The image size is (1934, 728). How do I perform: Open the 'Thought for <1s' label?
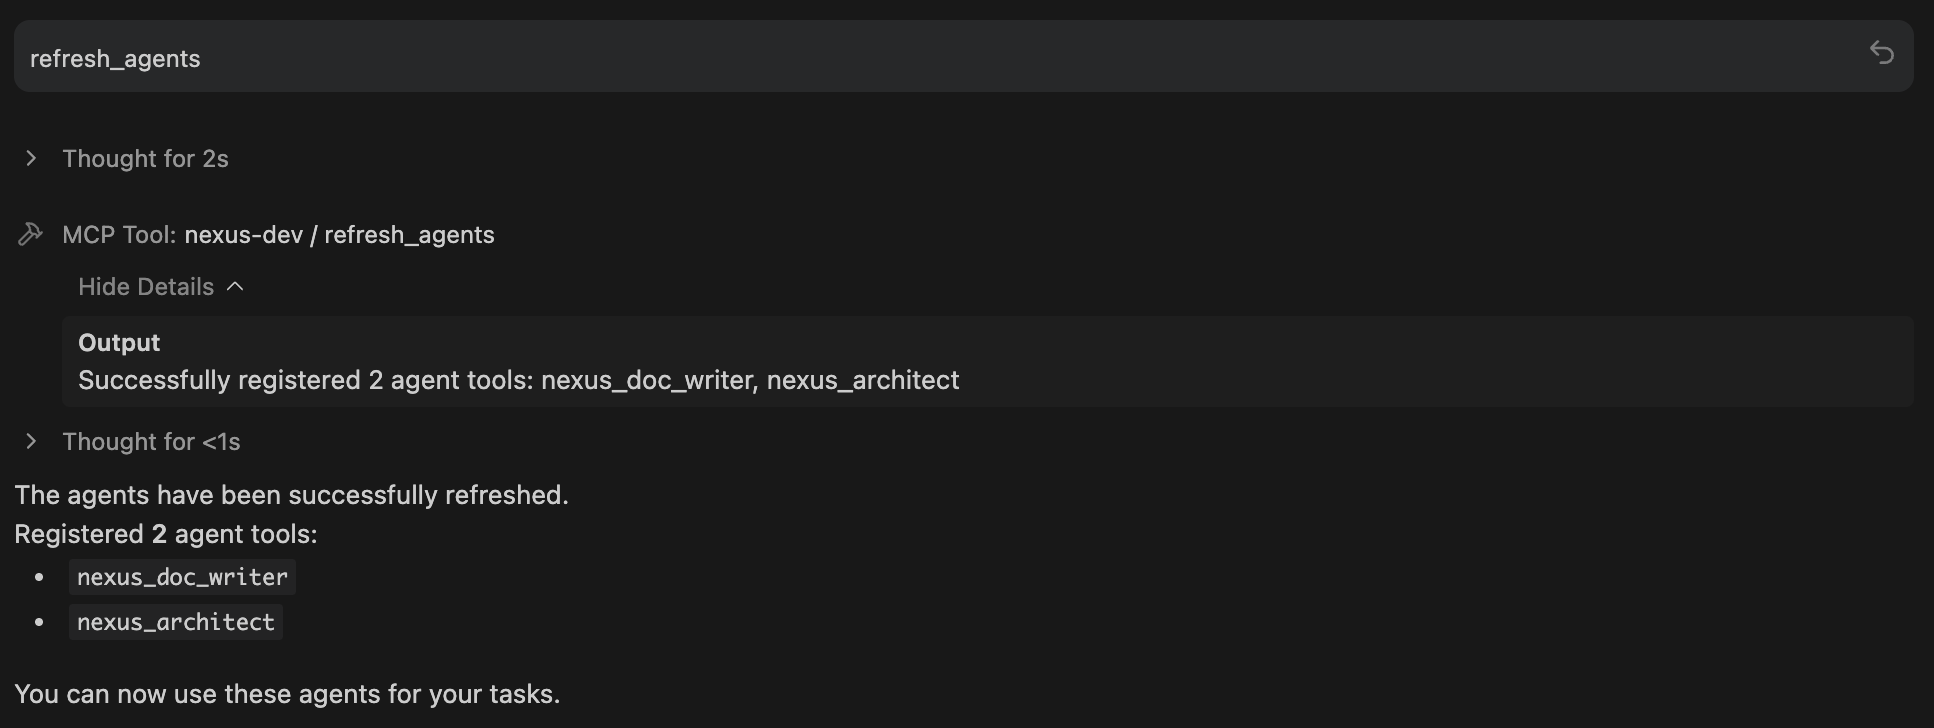[x=151, y=441]
